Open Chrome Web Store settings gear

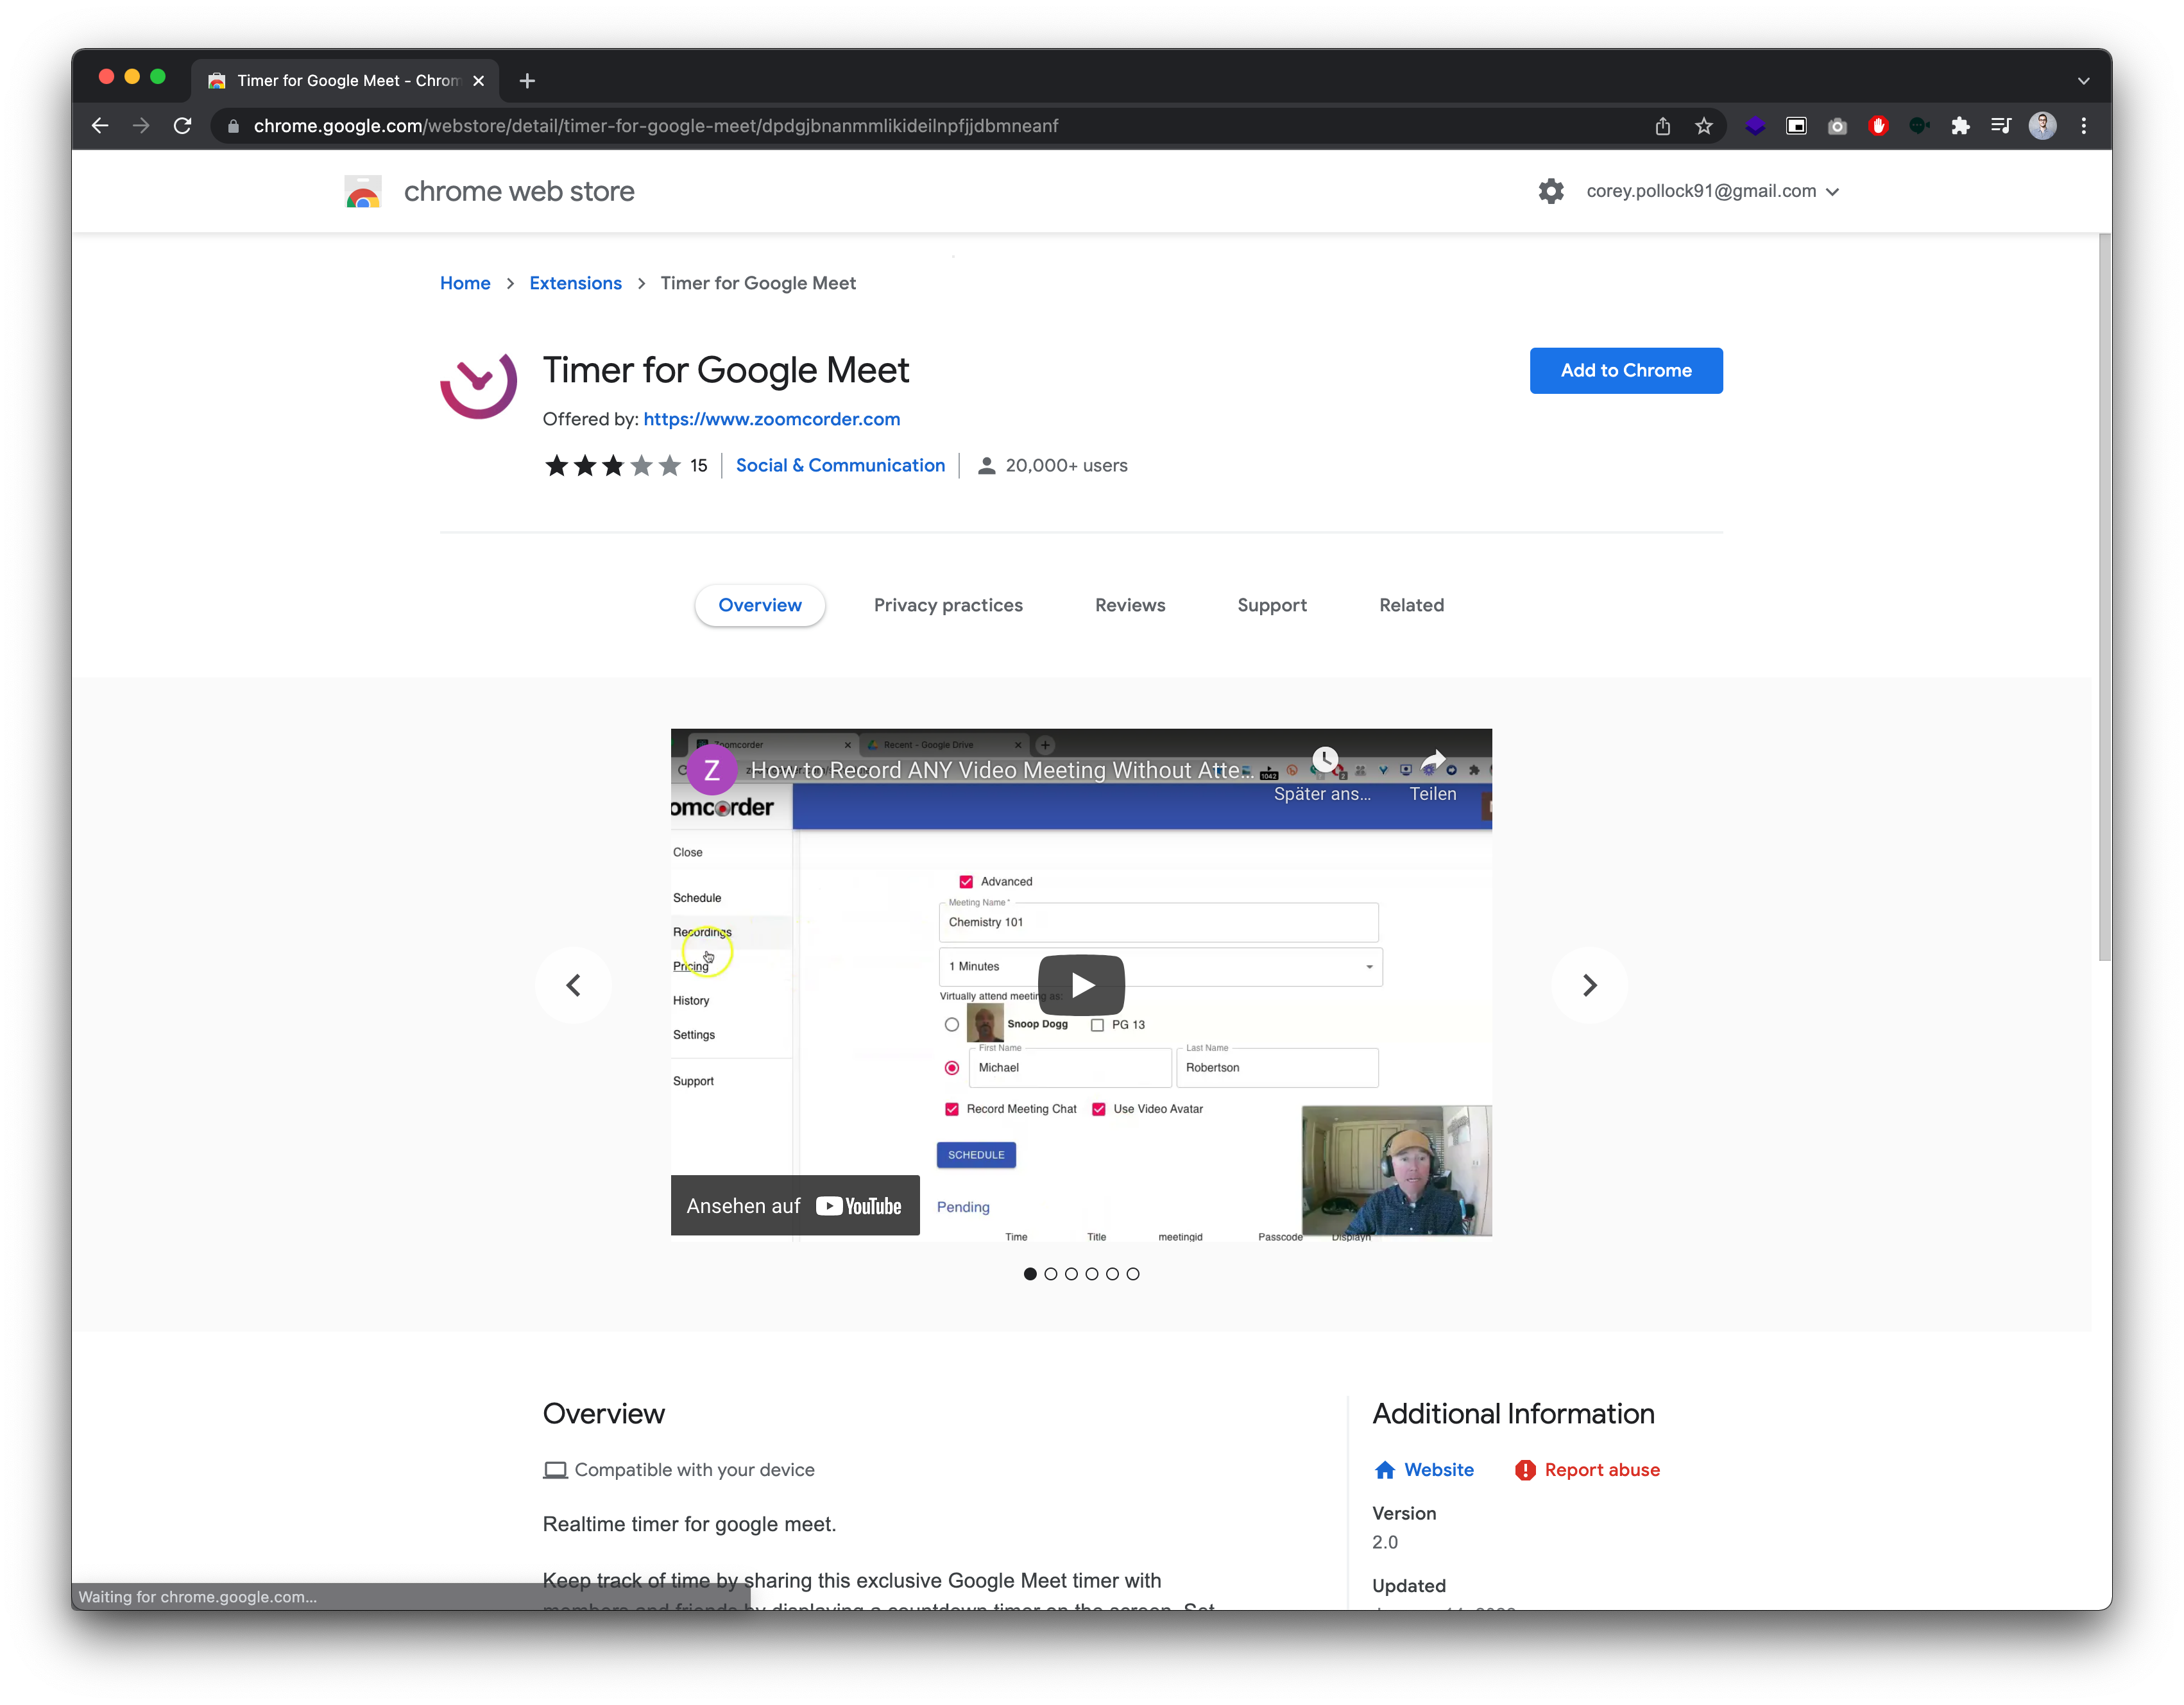(x=1551, y=191)
